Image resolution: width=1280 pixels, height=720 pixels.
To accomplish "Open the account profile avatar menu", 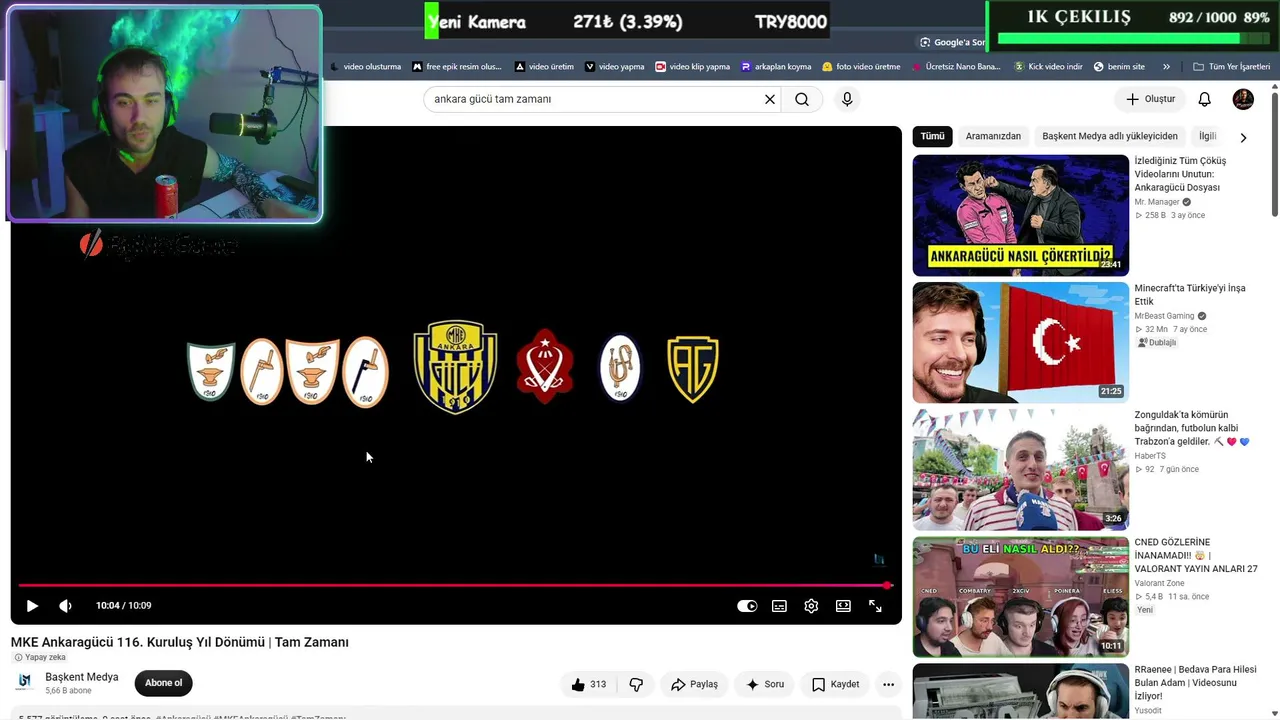I will (1243, 99).
